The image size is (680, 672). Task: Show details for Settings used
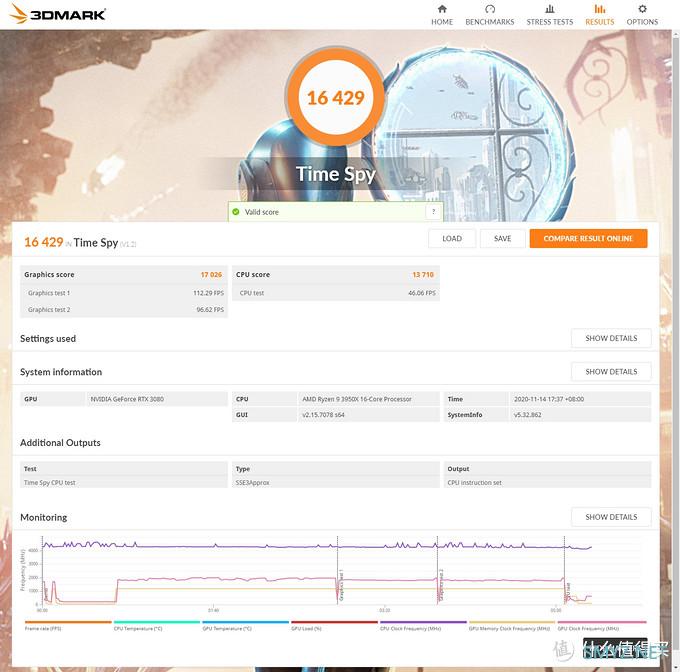(611, 338)
